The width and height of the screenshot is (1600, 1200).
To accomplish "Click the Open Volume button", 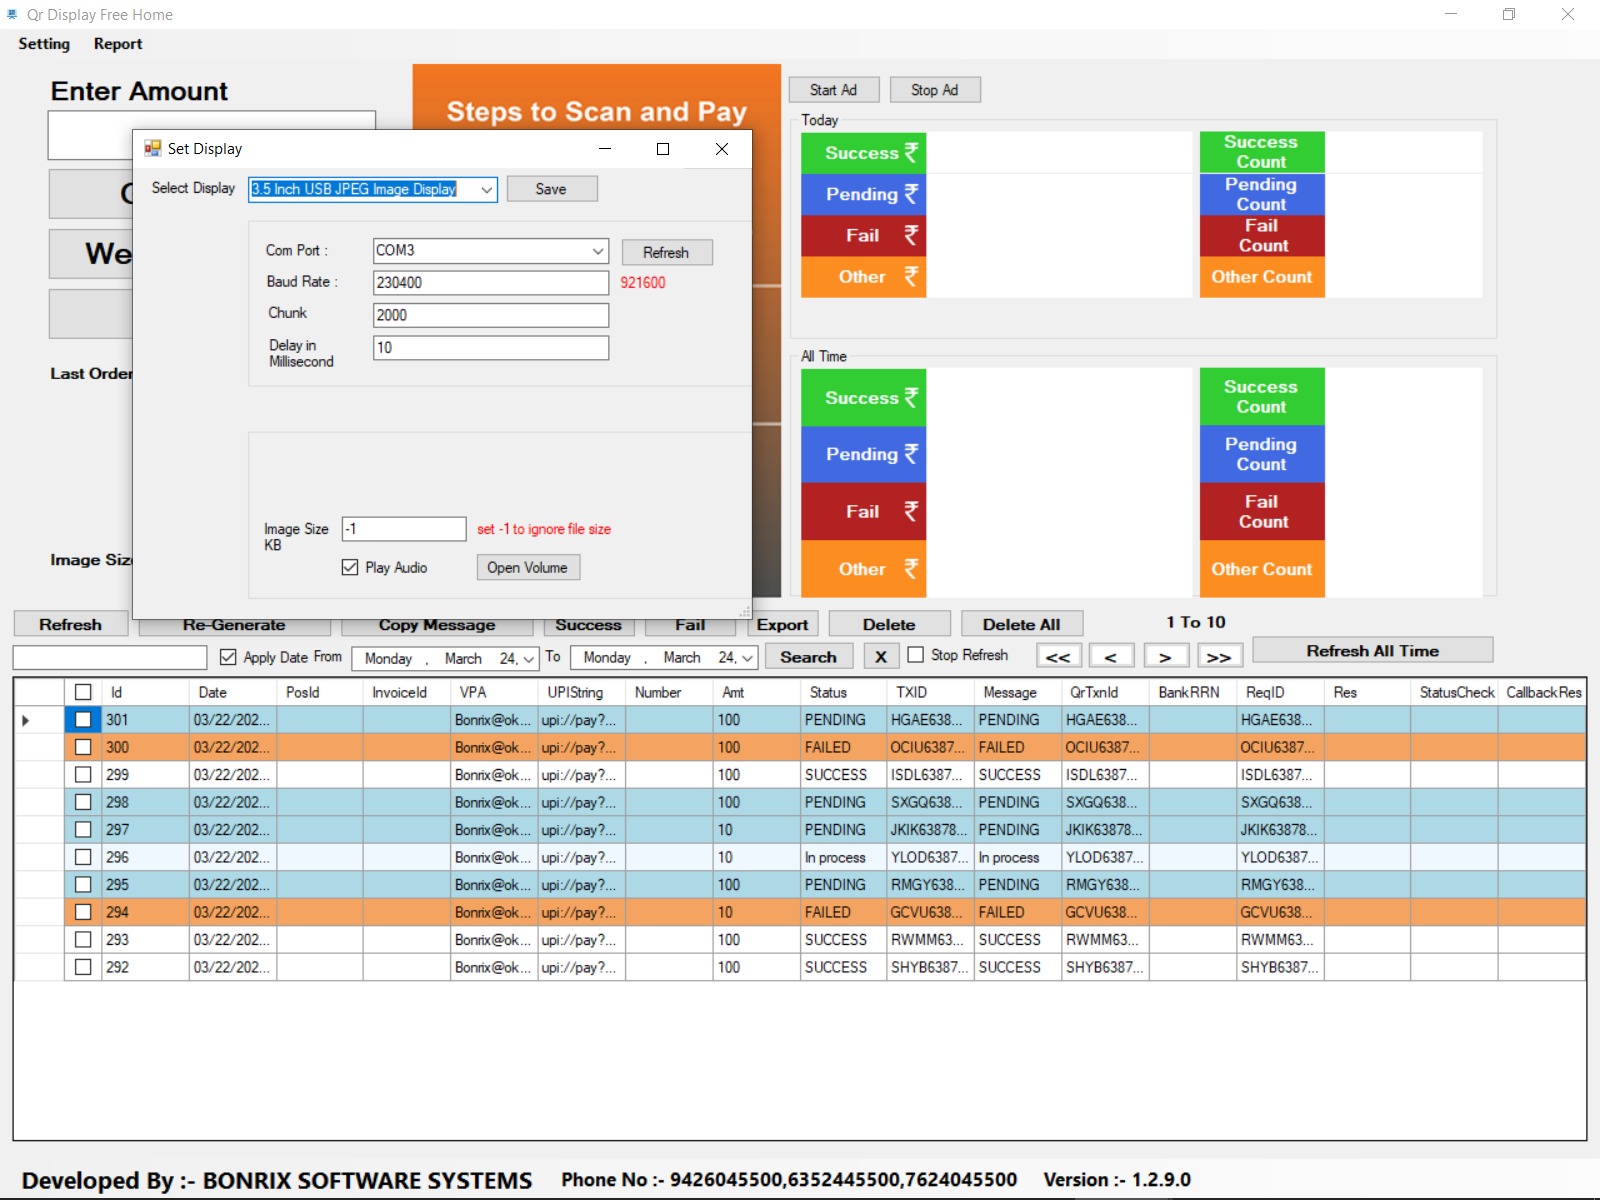I will click(x=527, y=568).
